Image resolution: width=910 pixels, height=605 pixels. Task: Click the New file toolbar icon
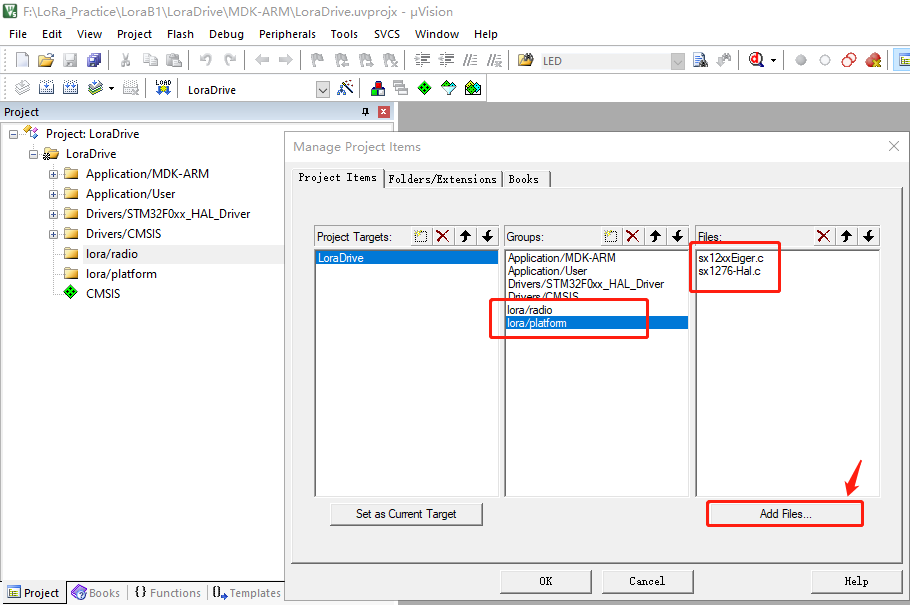pyautogui.click(x=22, y=60)
